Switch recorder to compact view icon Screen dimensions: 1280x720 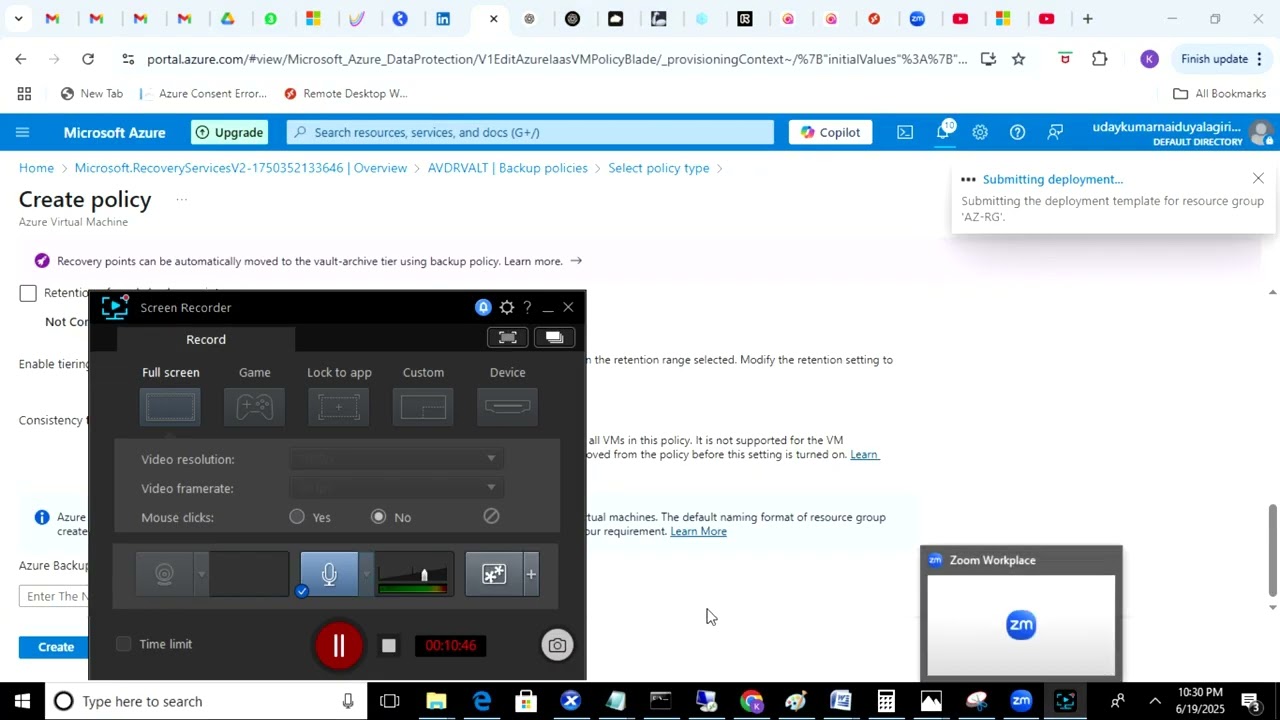click(x=508, y=337)
